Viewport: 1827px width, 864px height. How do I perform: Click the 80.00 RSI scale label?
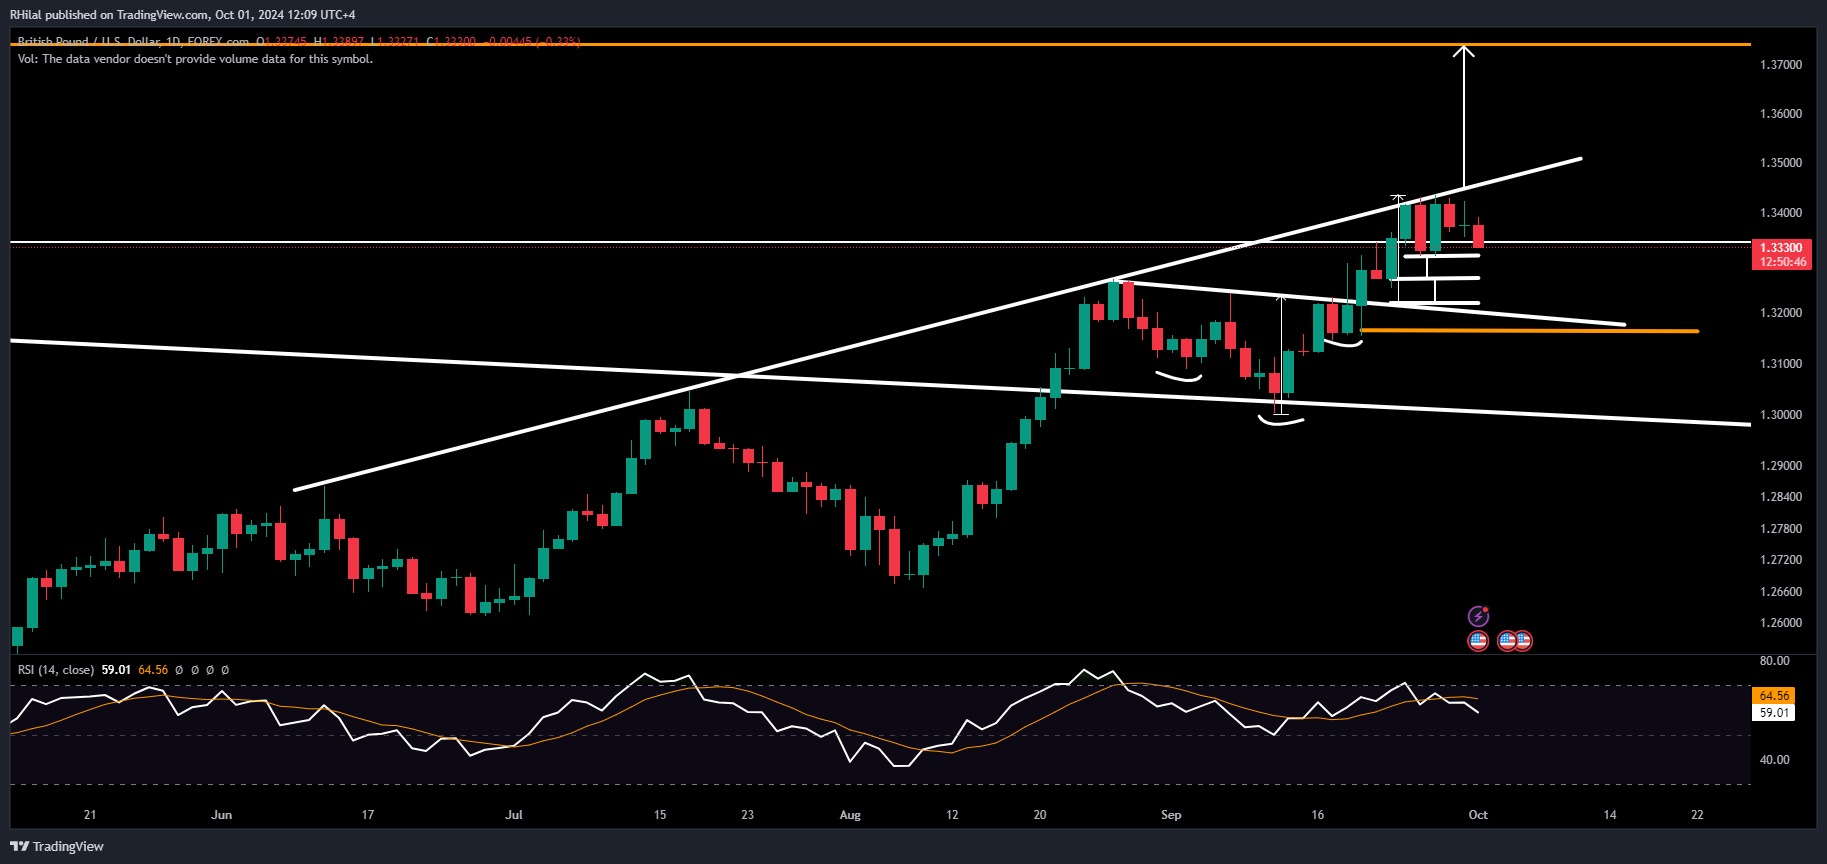coord(1775,661)
